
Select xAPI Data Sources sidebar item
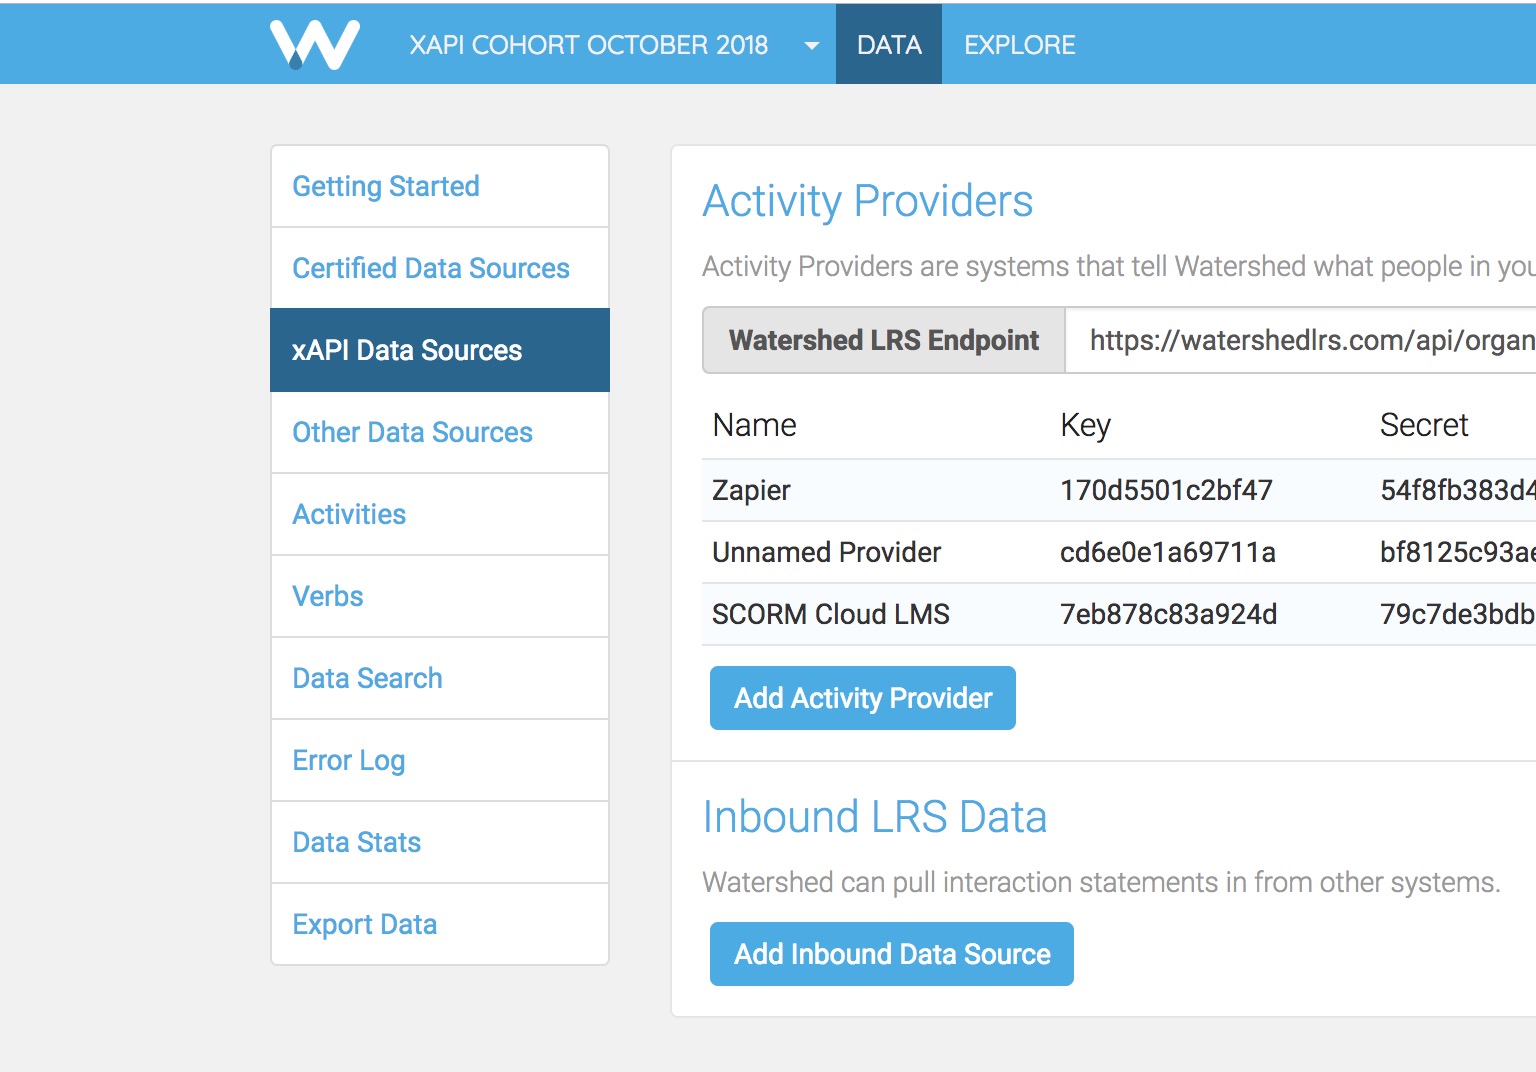pyautogui.click(x=407, y=351)
